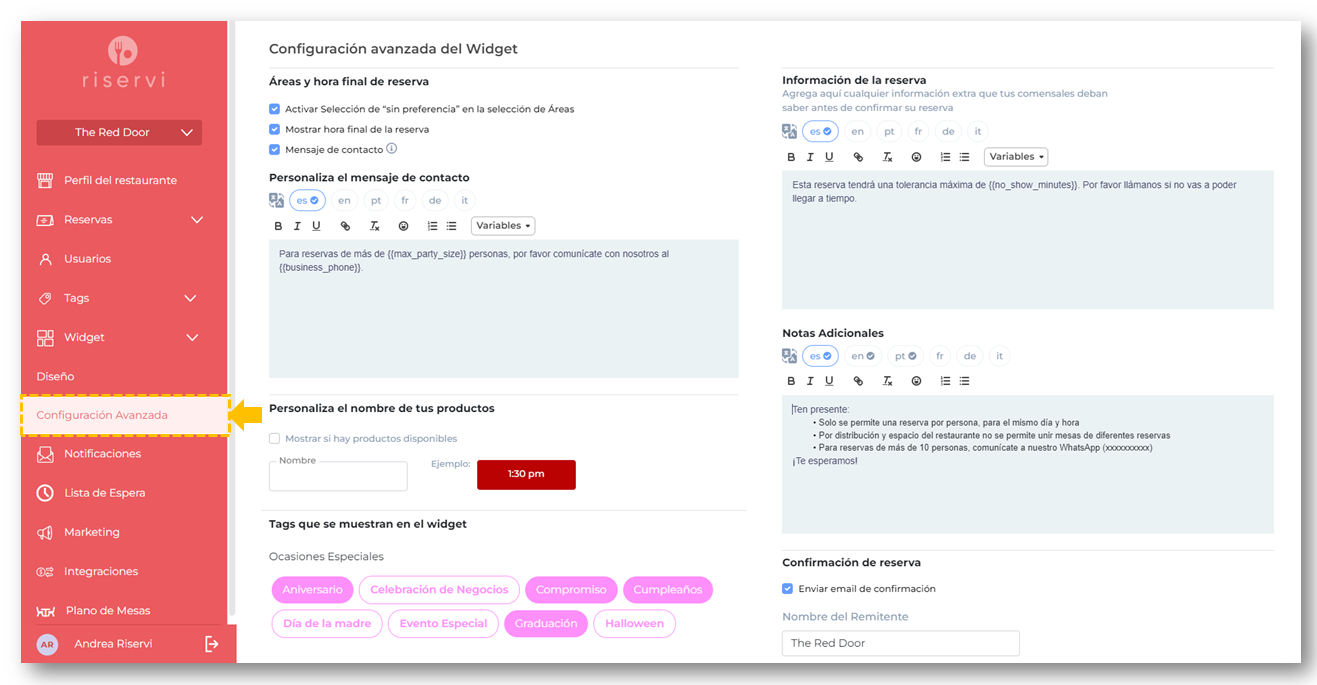
Task: Apply numbered list in Notas Adicionales editor
Action: [x=945, y=381]
